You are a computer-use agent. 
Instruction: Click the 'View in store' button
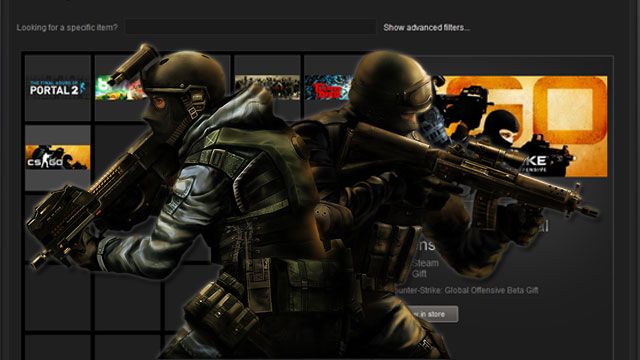point(432,314)
